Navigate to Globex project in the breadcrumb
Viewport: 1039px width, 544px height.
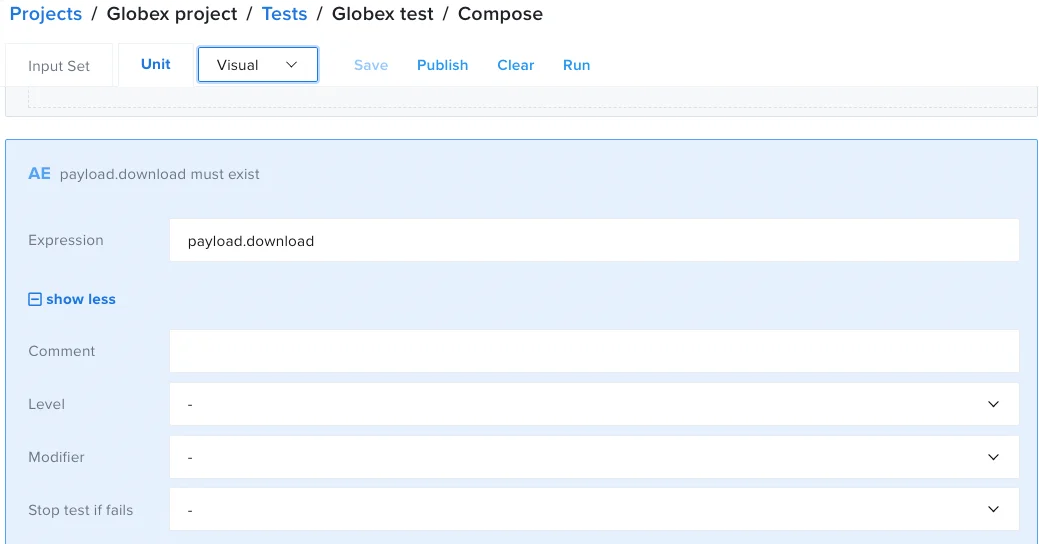(172, 14)
